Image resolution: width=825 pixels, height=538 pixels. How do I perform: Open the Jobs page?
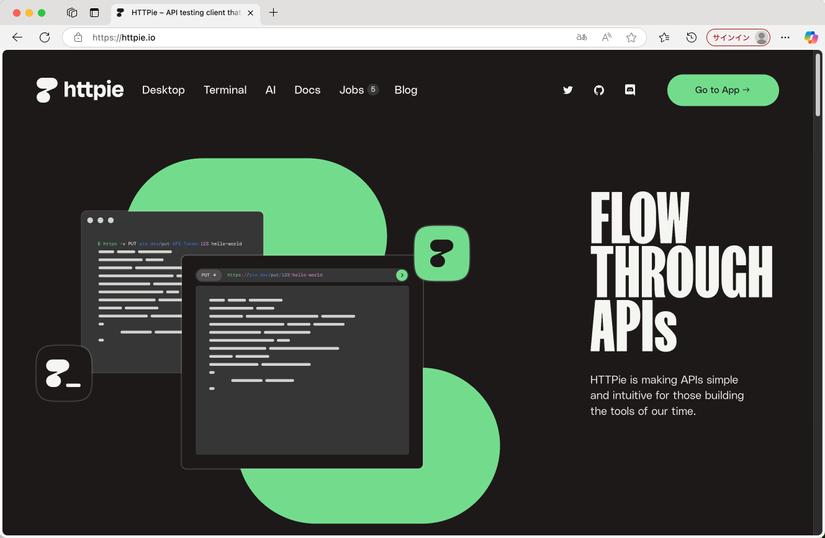pyautogui.click(x=351, y=90)
